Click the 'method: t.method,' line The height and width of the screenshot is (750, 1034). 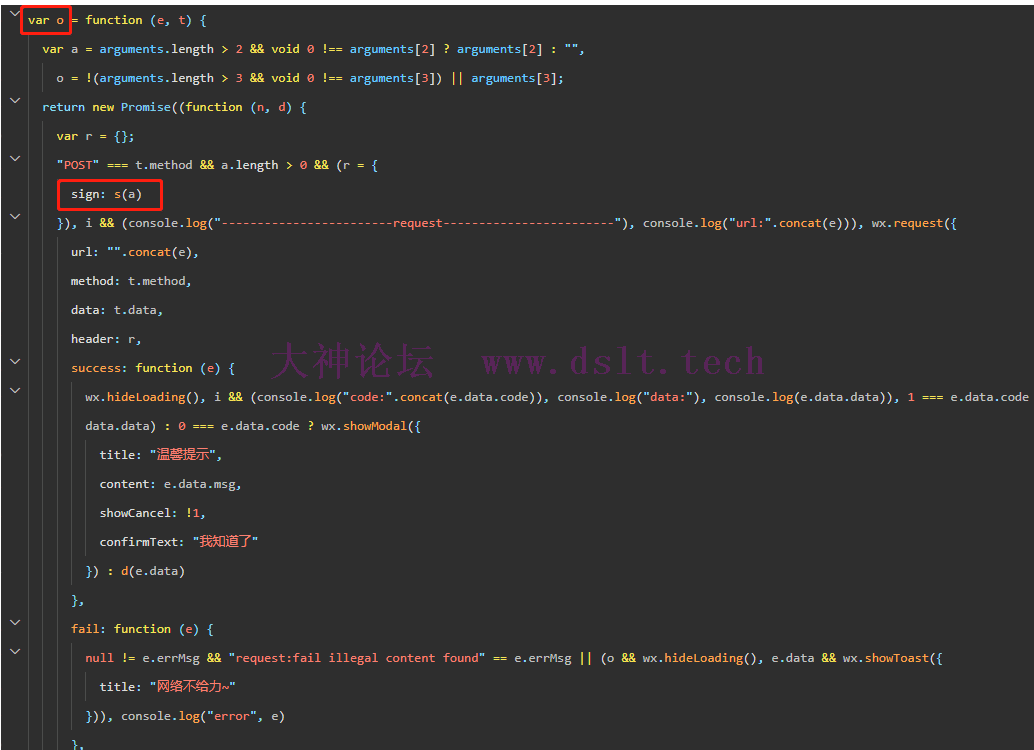click(130, 281)
